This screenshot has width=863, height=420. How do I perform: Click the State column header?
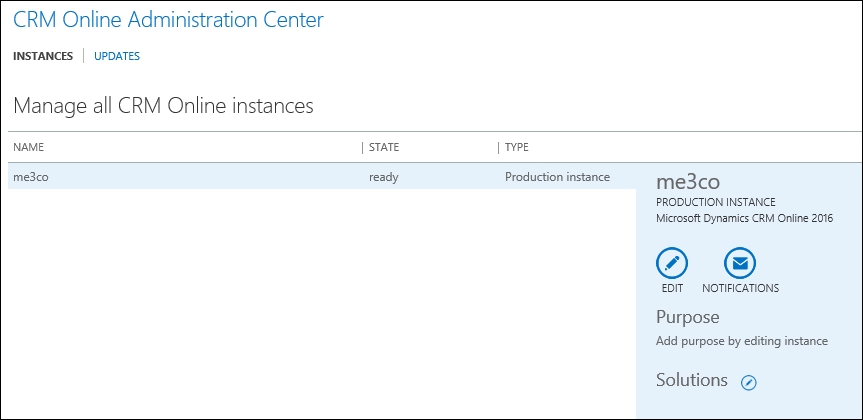point(384,148)
